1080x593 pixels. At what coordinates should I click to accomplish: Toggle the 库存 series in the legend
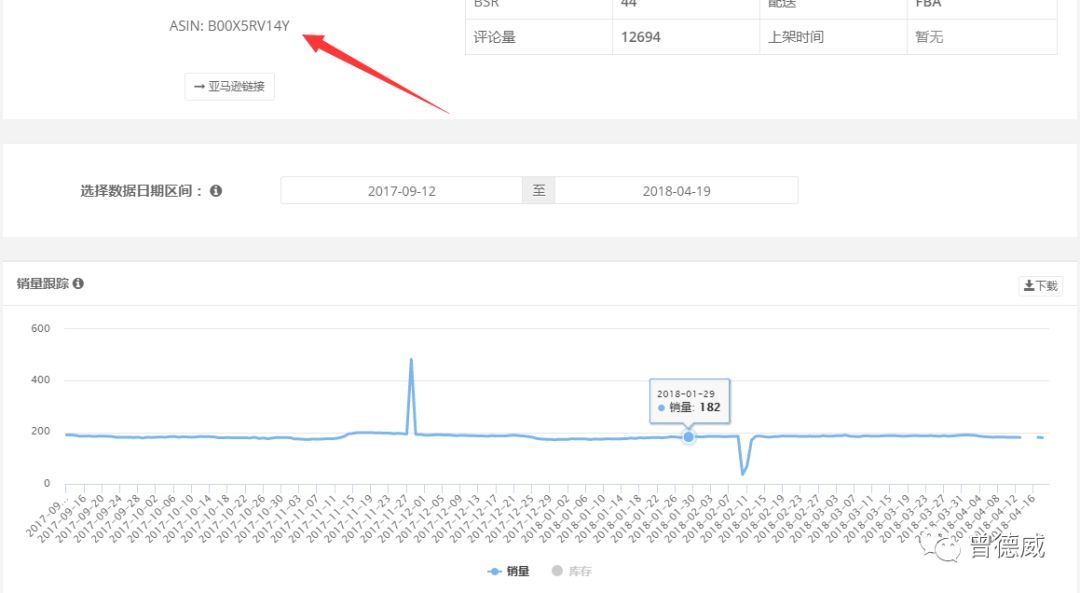572,571
